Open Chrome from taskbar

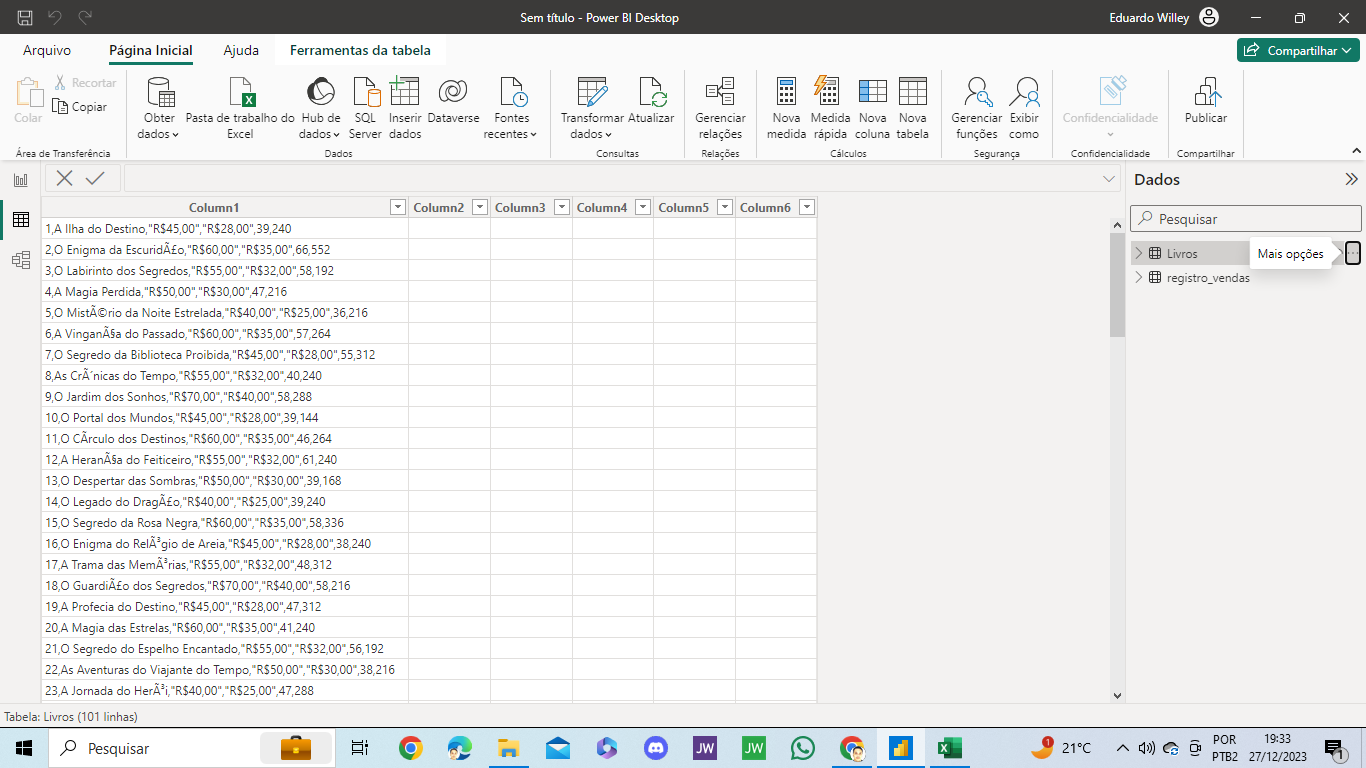pyautogui.click(x=410, y=748)
